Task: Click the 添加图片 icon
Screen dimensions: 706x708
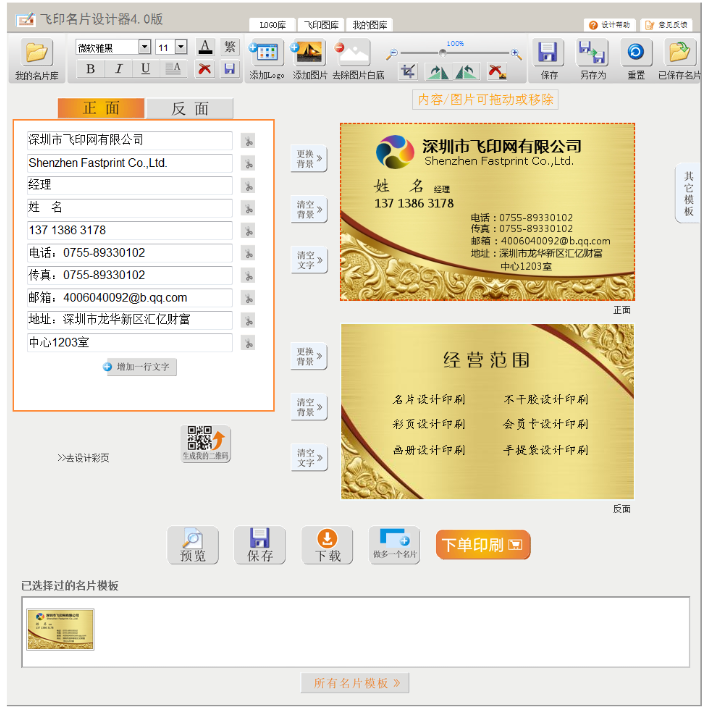Action: coord(308,54)
